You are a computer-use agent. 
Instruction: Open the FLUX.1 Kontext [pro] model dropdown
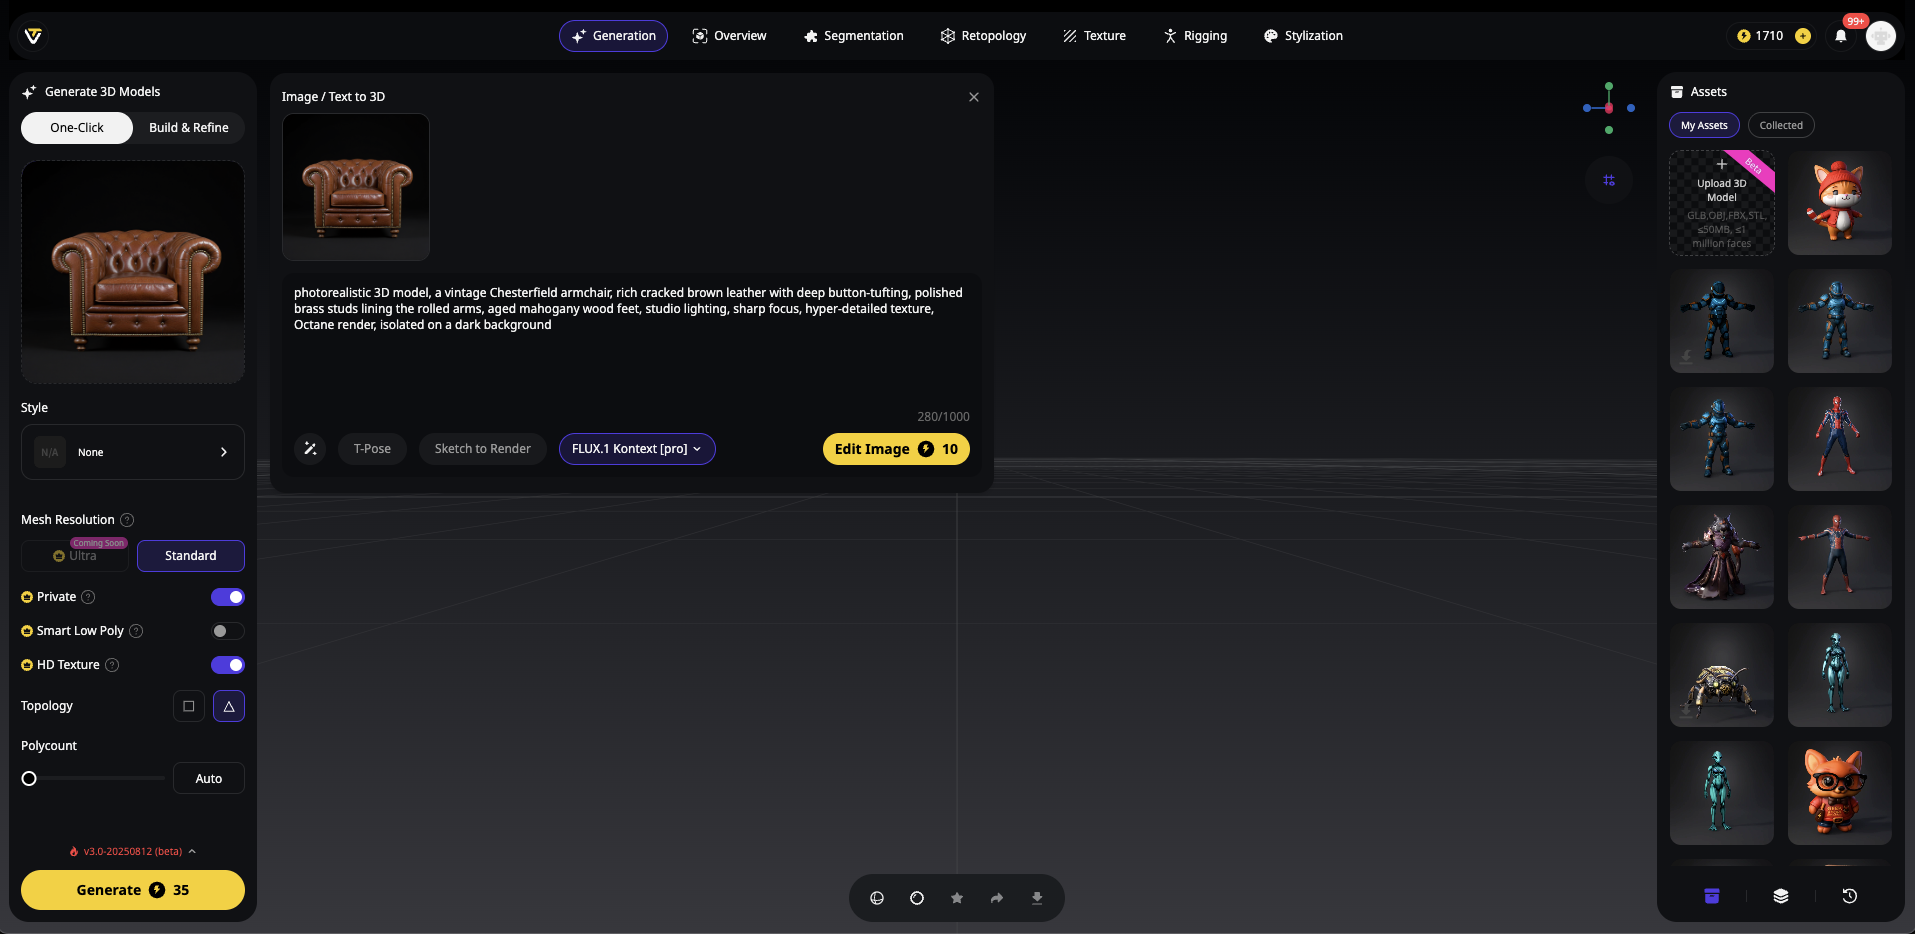click(636, 449)
